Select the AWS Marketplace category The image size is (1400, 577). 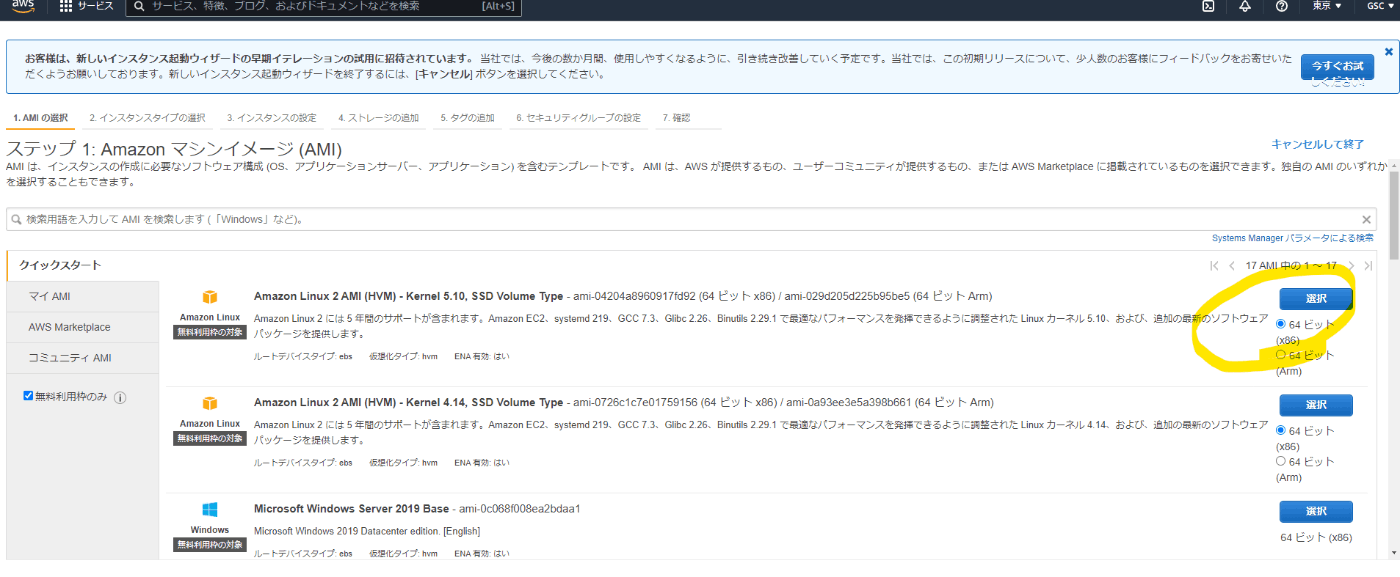82,327
